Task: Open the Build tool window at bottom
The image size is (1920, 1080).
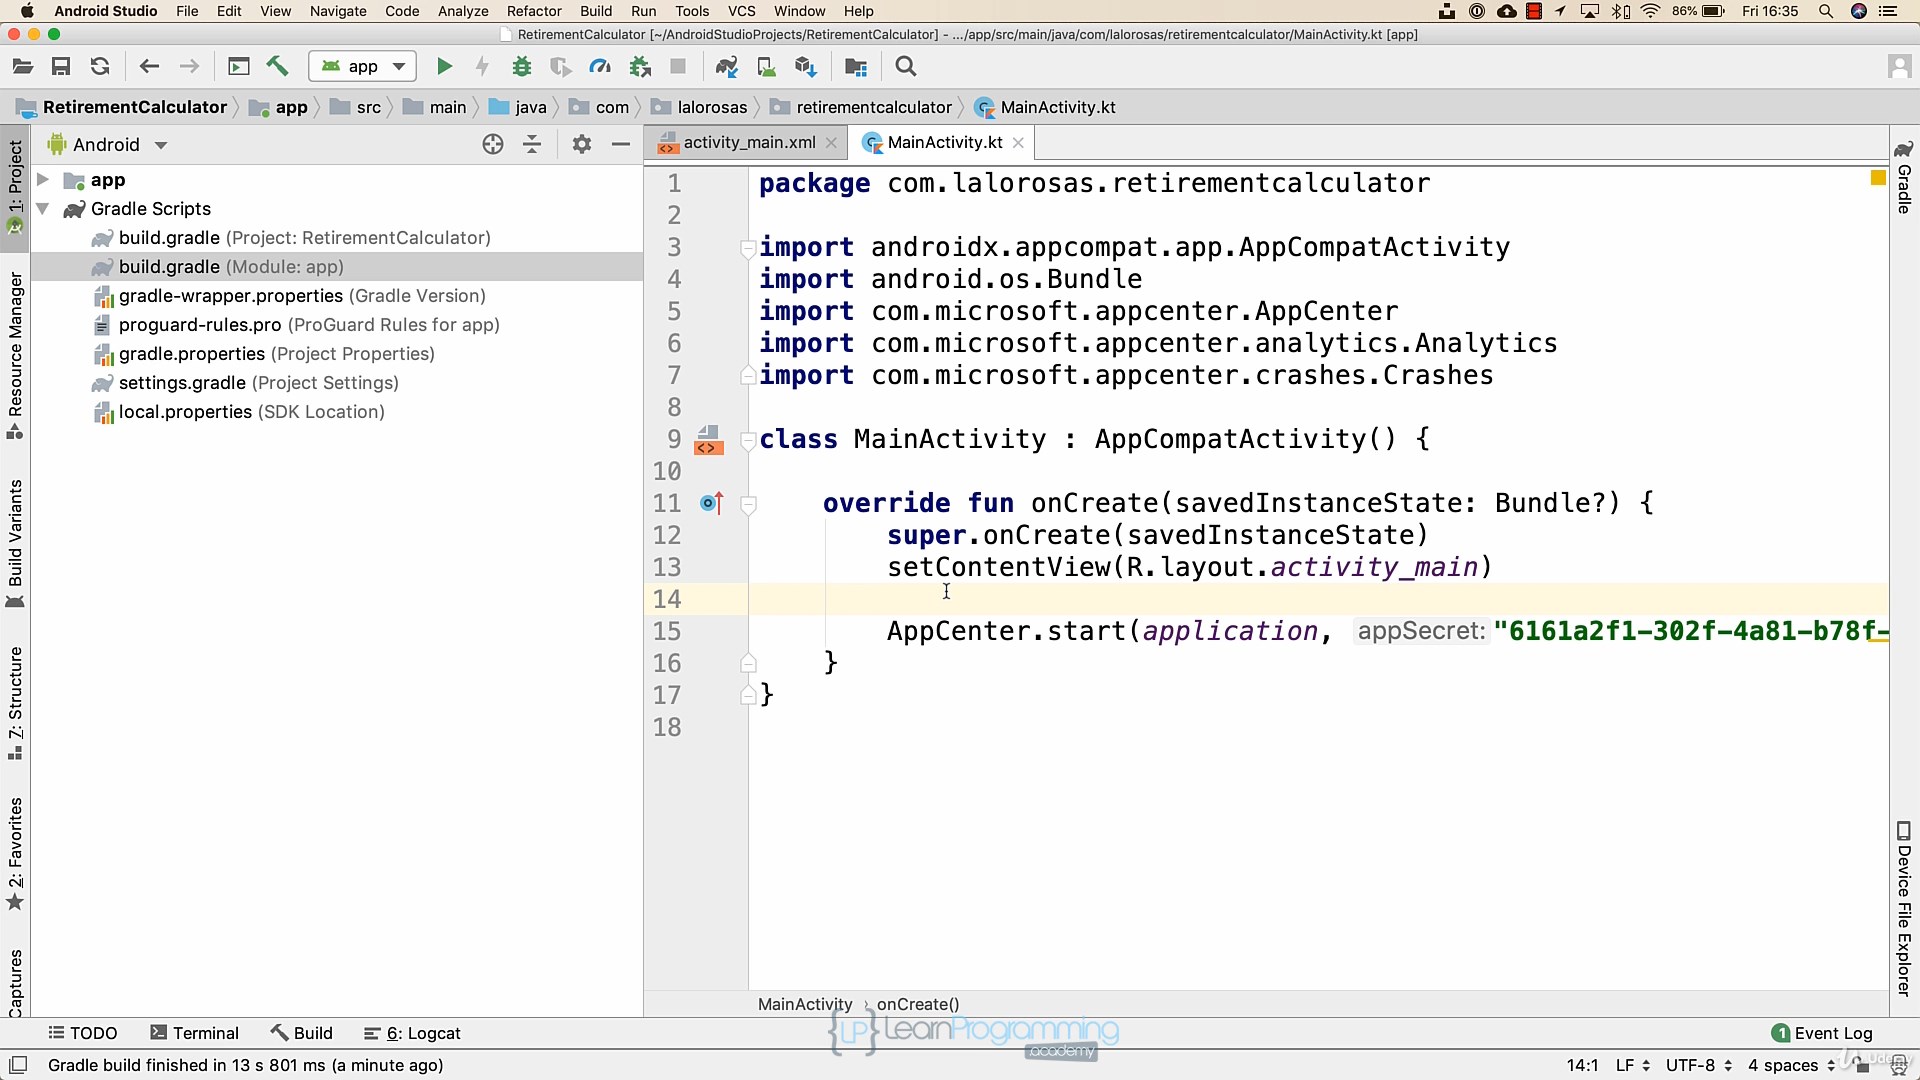Action: (x=302, y=1033)
